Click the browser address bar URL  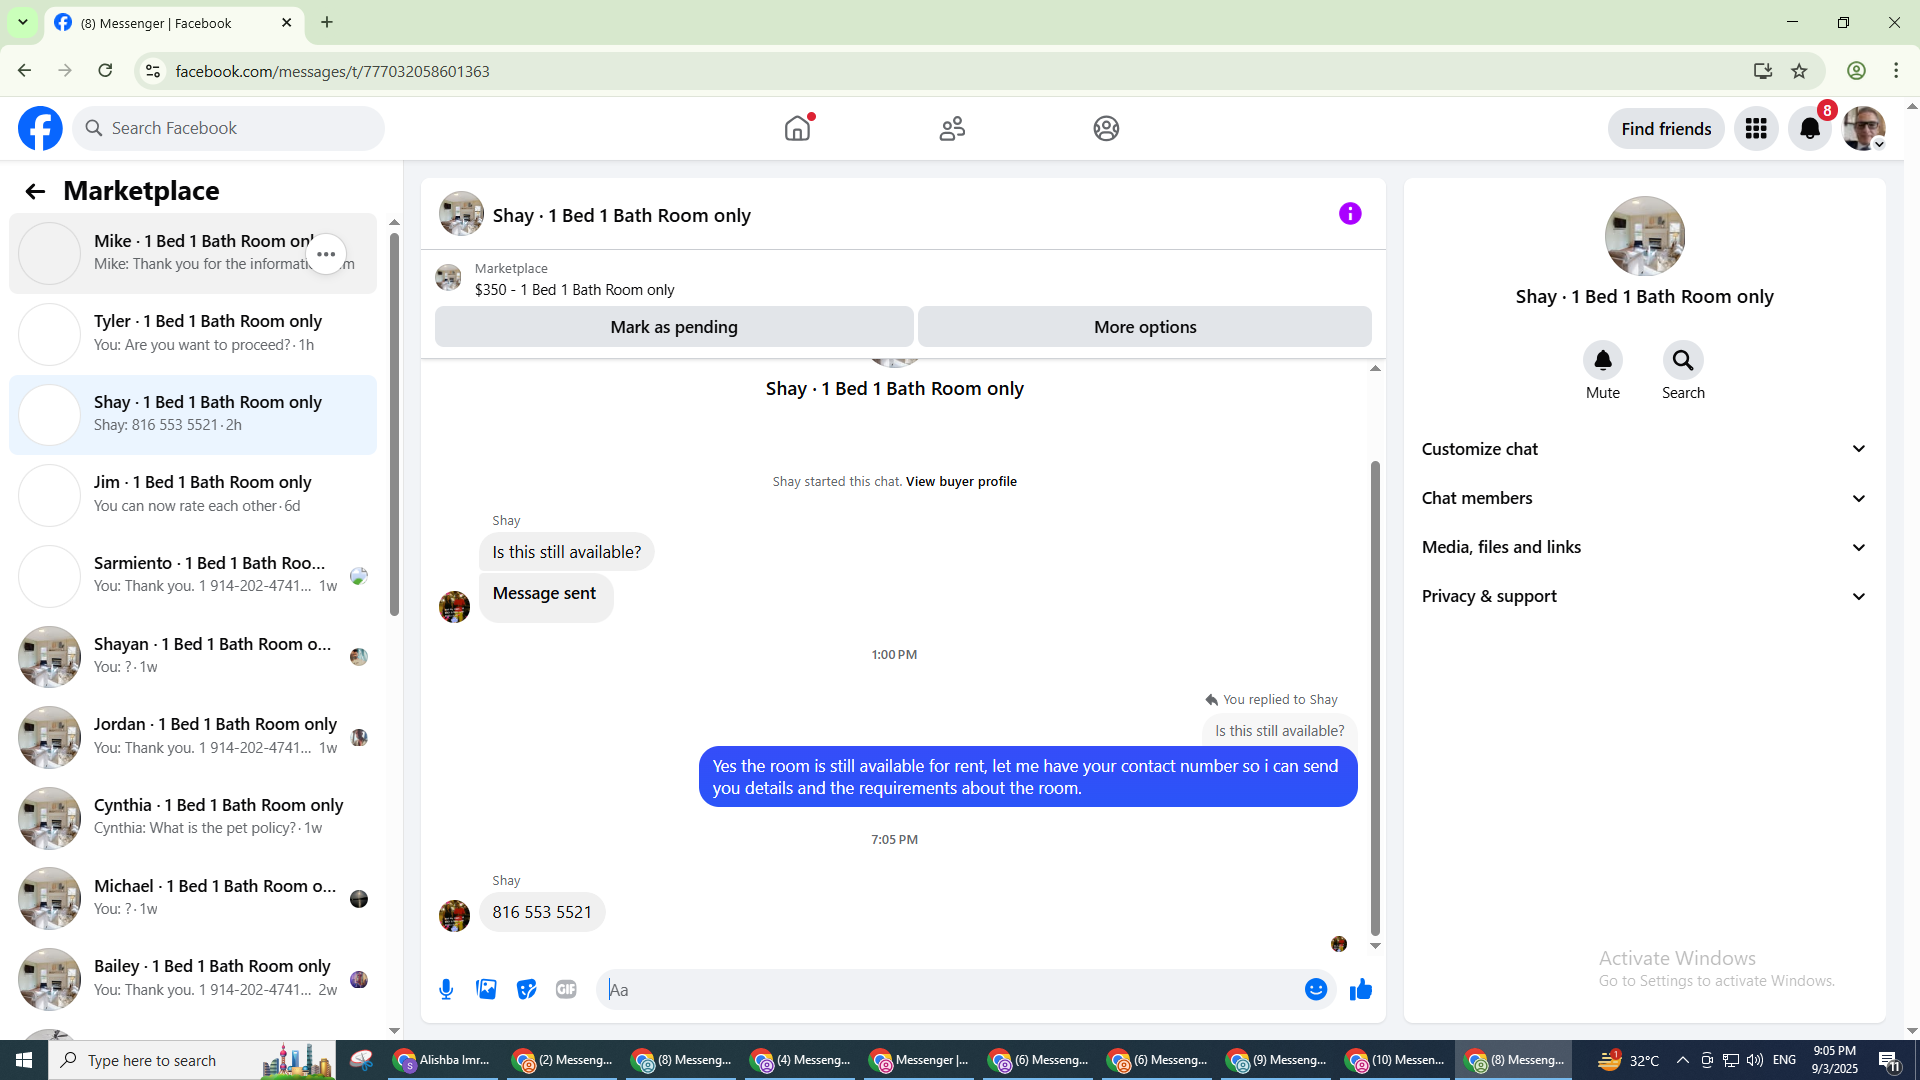pyautogui.click(x=332, y=71)
